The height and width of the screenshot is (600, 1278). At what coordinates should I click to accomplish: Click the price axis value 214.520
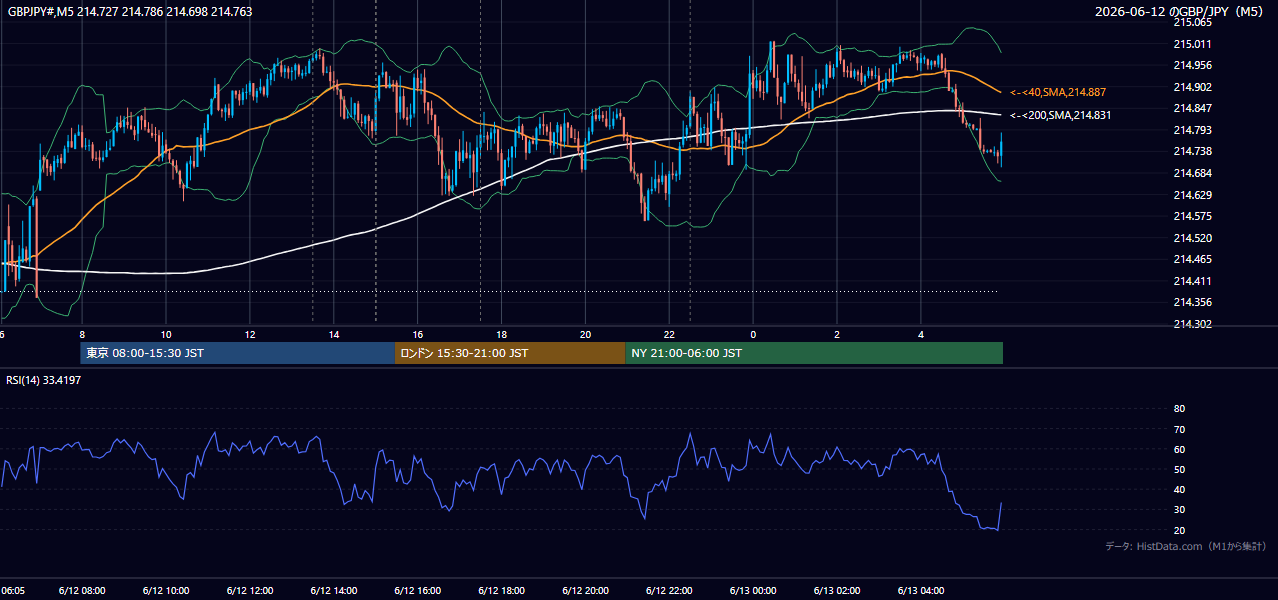click(x=1192, y=238)
